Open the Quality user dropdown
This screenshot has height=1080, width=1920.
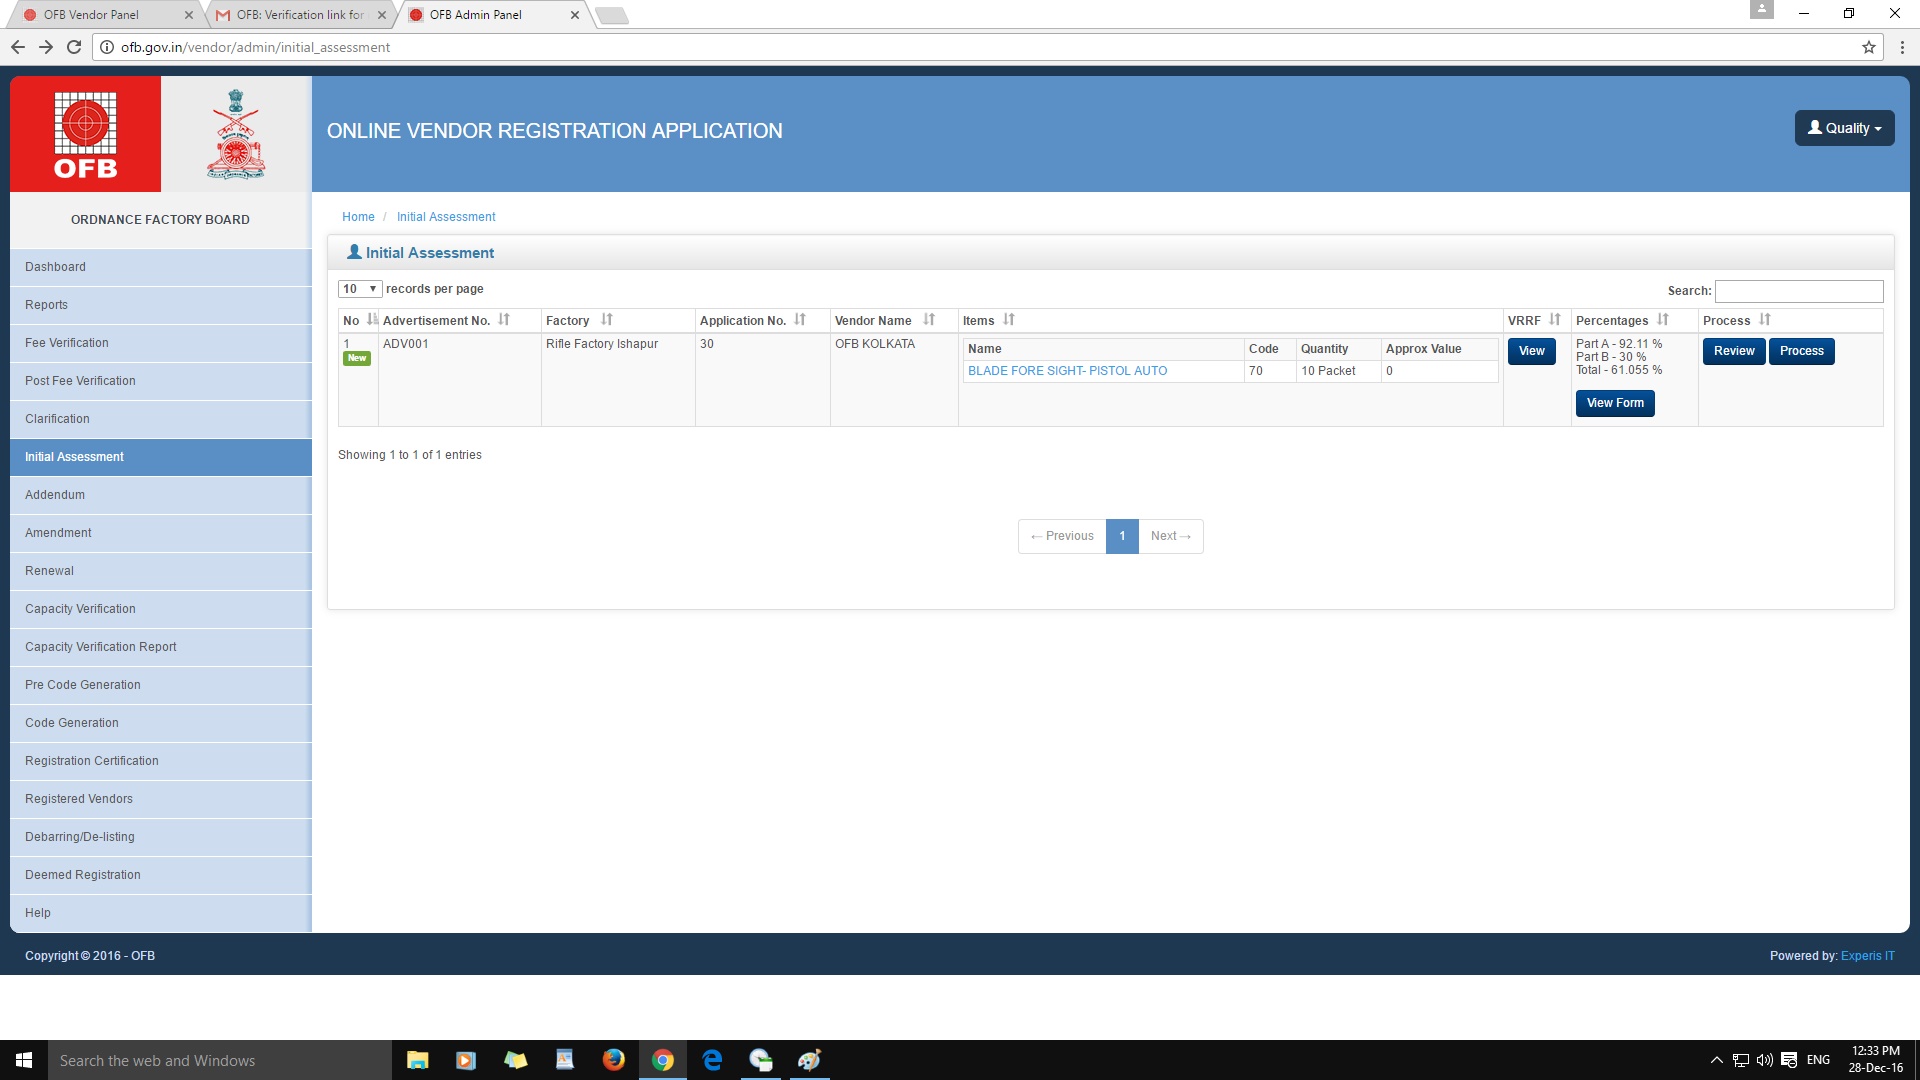1844,128
